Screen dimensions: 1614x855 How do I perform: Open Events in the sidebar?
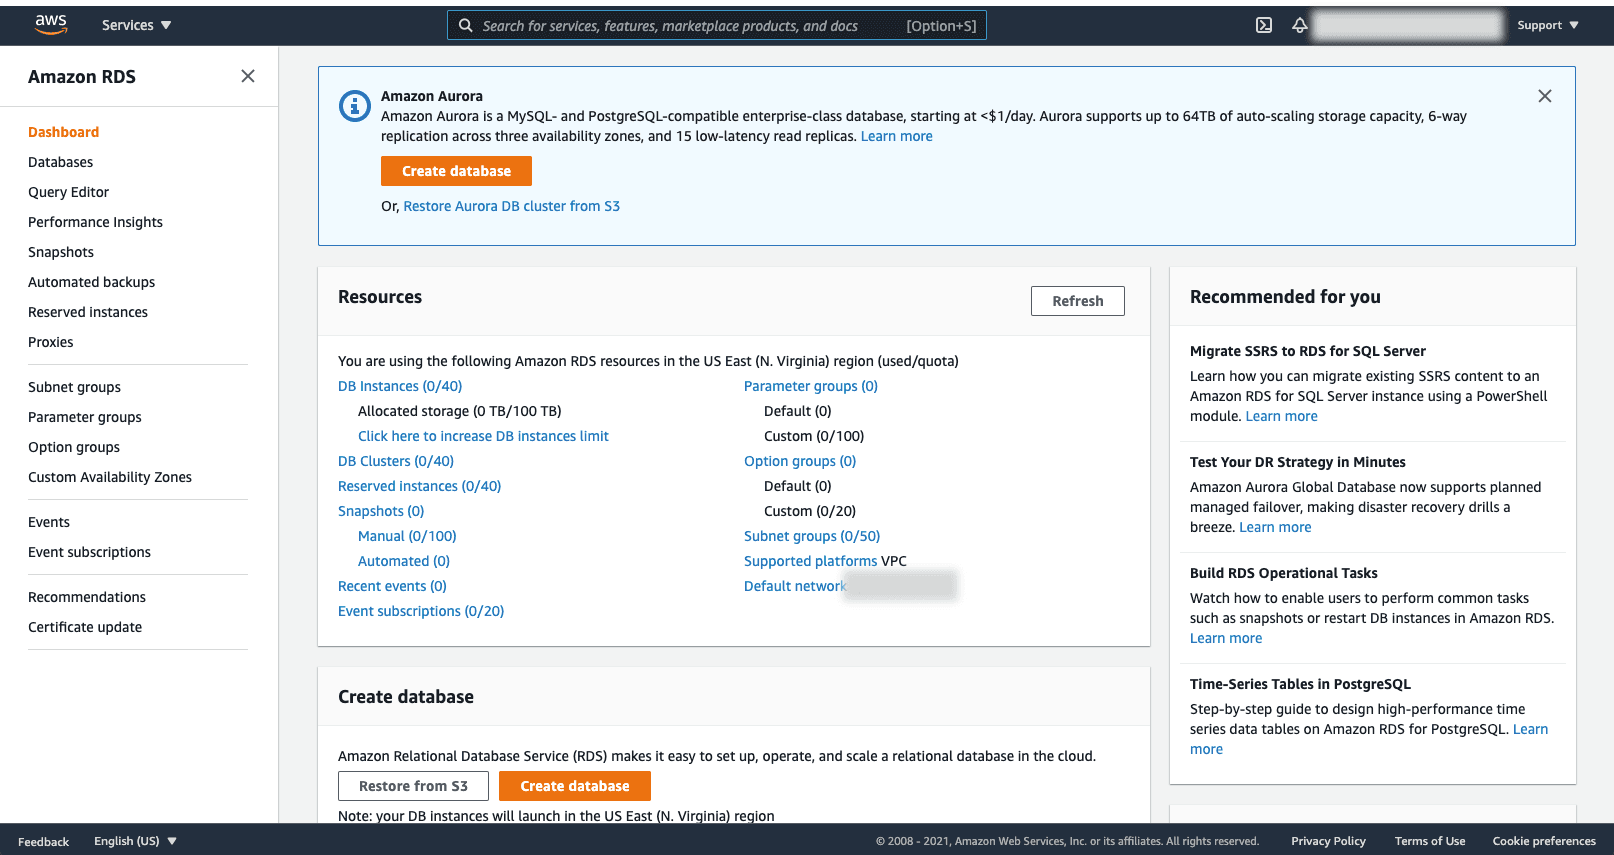[x=49, y=522]
